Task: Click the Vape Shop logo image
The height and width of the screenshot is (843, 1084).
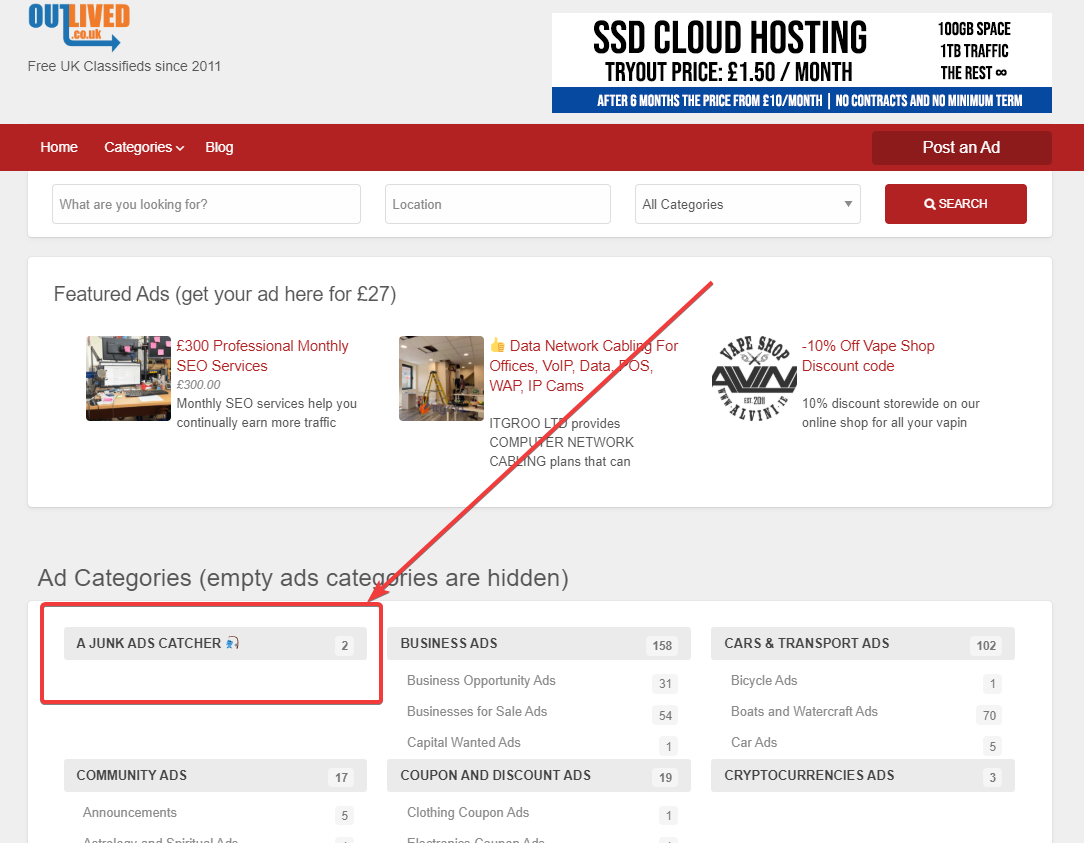Action: click(x=753, y=378)
